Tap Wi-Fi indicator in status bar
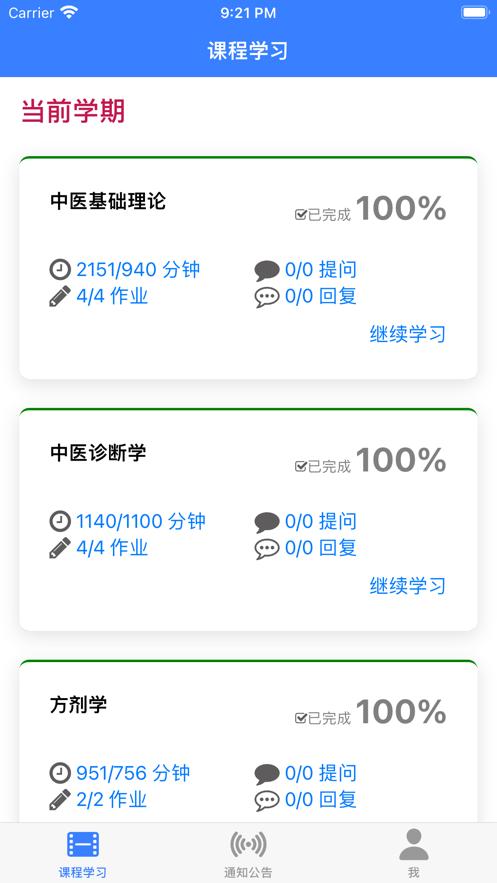The width and height of the screenshot is (497, 883). pyautogui.click(x=69, y=12)
